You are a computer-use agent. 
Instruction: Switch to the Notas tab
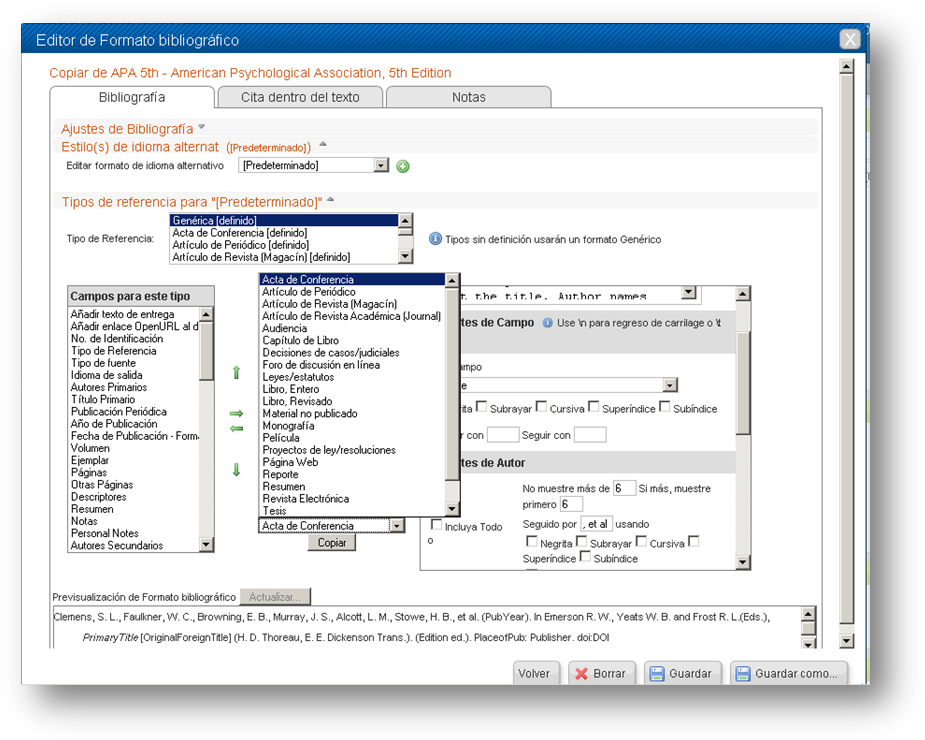point(469,97)
